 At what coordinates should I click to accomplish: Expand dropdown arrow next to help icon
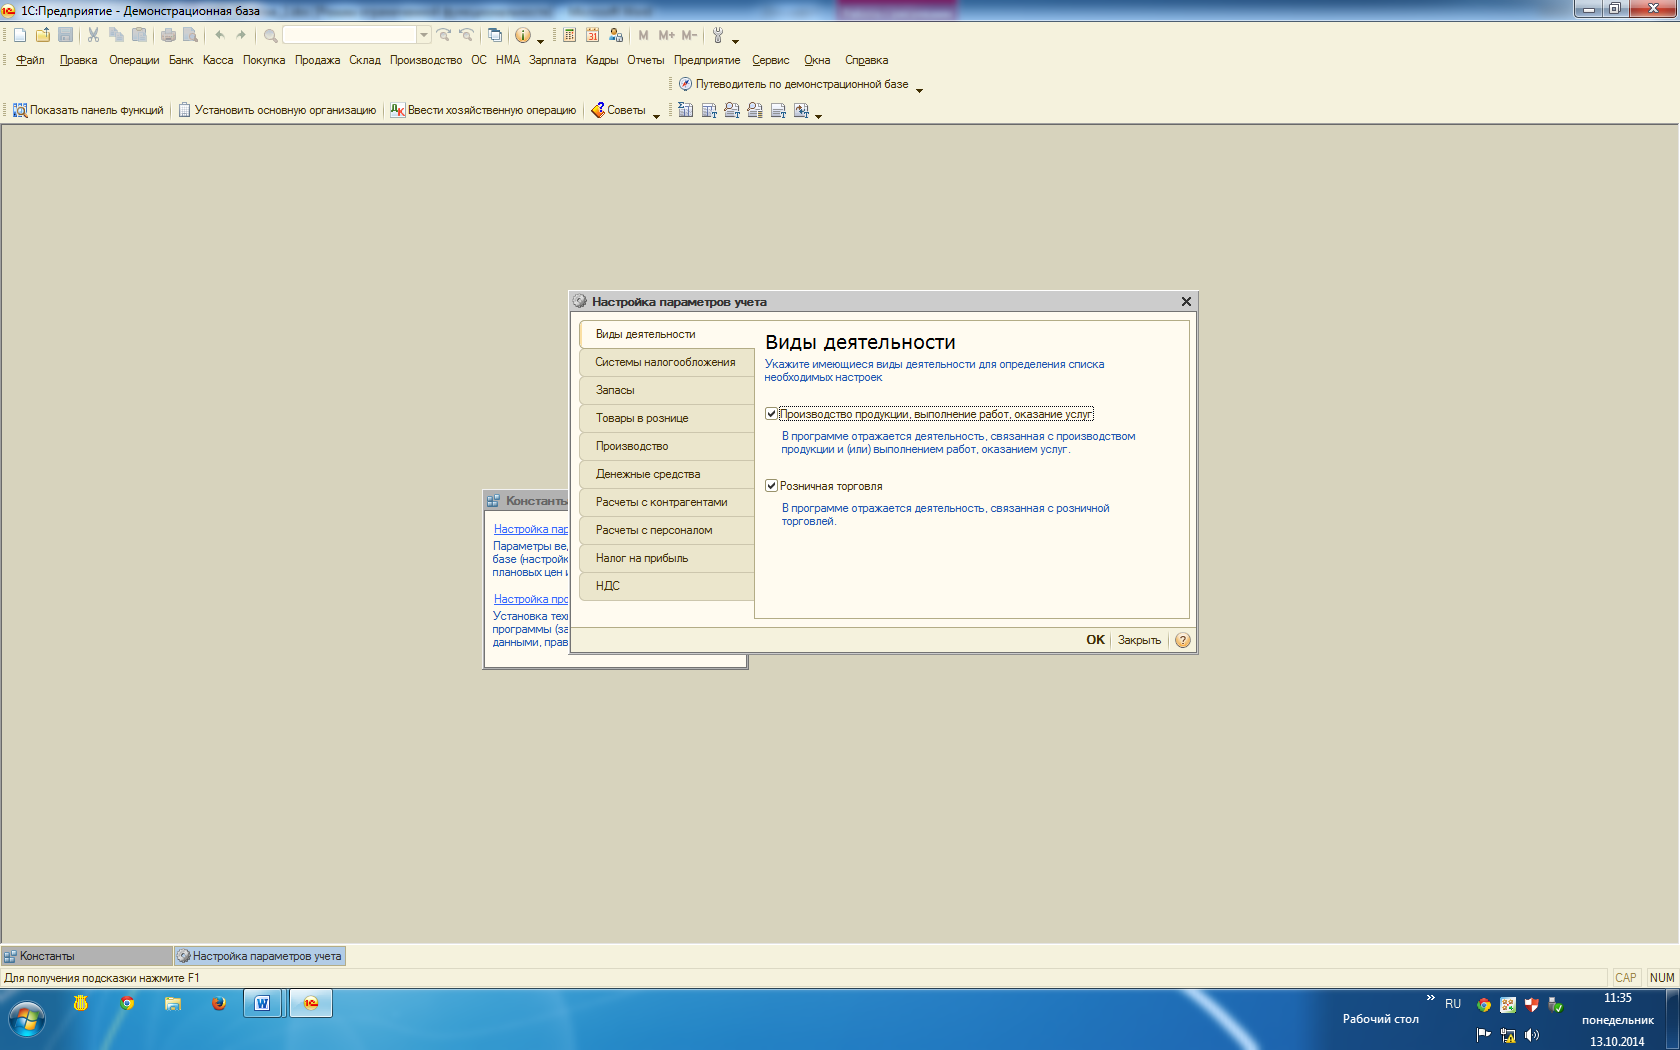540,40
